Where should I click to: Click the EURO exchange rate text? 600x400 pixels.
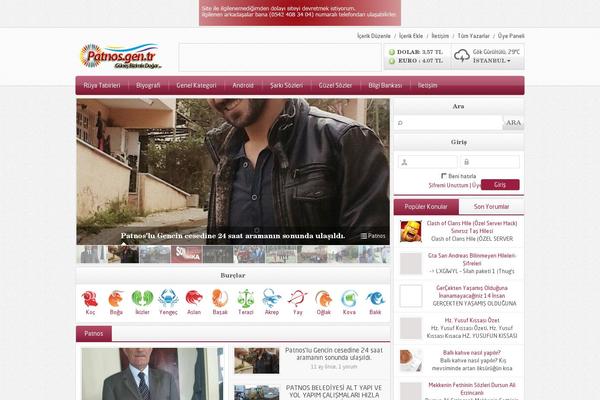click(421, 60)
